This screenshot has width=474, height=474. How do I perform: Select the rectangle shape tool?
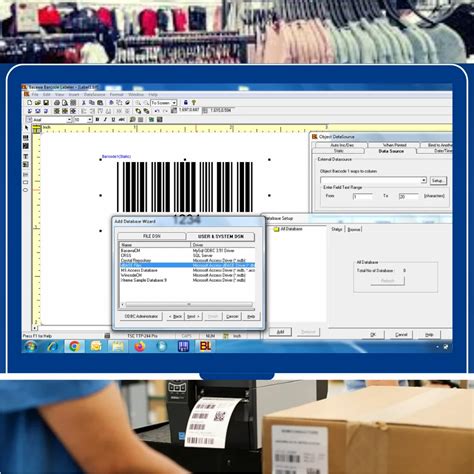click(x=26, y=182)
